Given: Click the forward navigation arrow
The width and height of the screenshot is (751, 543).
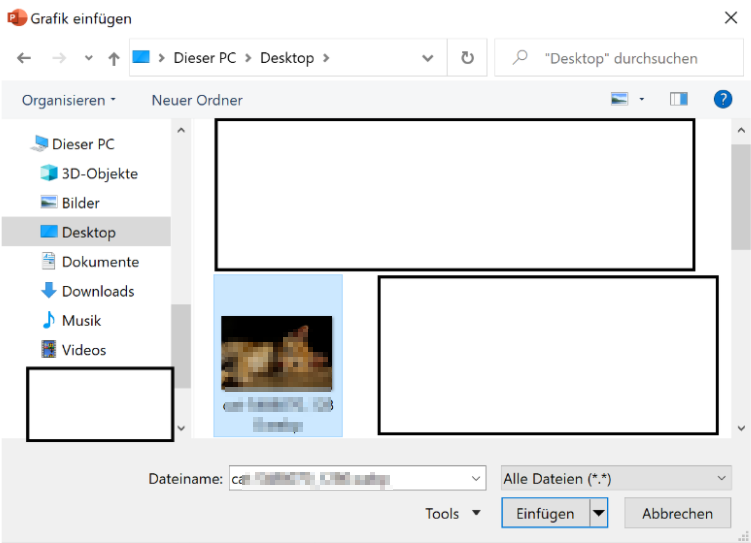Looking at the screenshot, I should 59,58.
